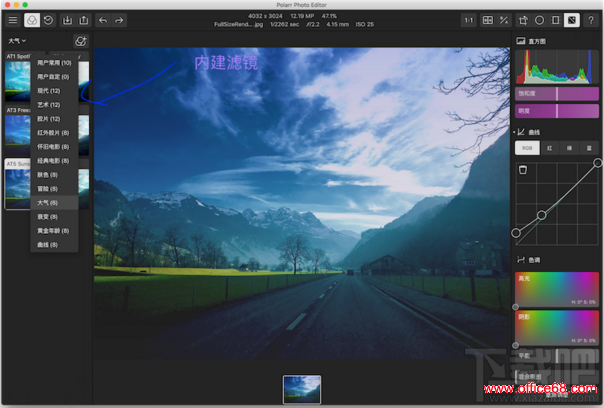The height and width of the screenshot is (408, 604).
Task: Switch curves to 红 channel tab
Action: coord(549,148)
